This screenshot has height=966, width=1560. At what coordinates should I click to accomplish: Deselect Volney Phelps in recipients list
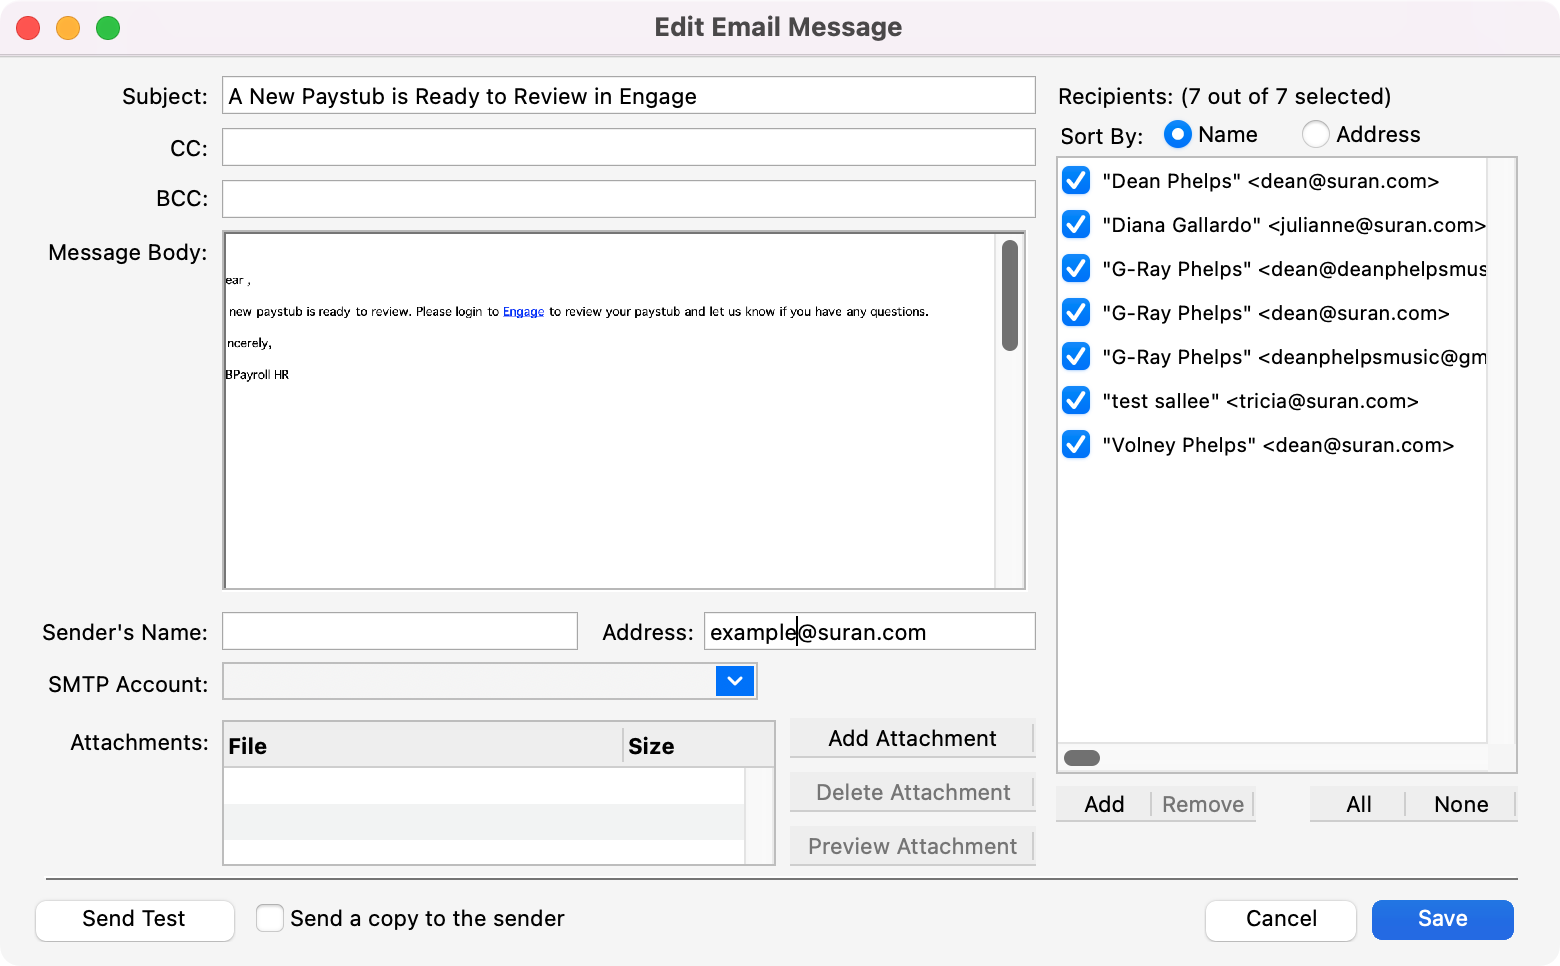click(1076, 444)
